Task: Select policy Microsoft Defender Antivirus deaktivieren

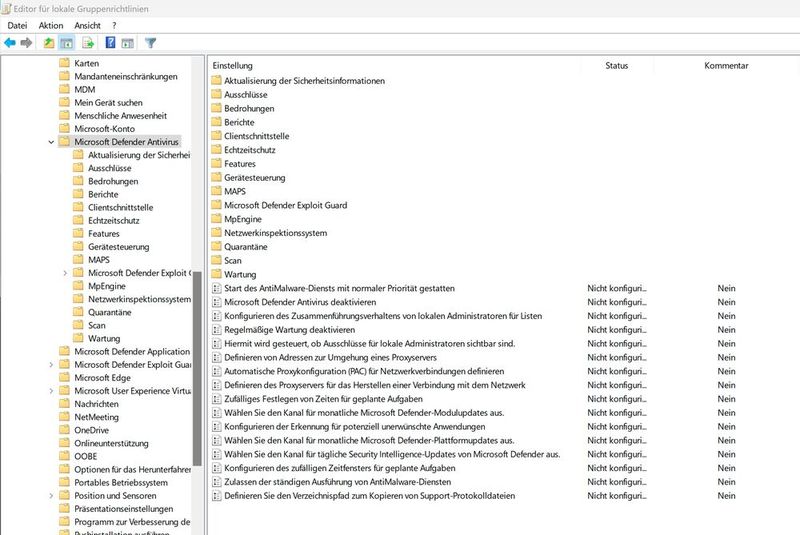Action: tap(300, 302)
